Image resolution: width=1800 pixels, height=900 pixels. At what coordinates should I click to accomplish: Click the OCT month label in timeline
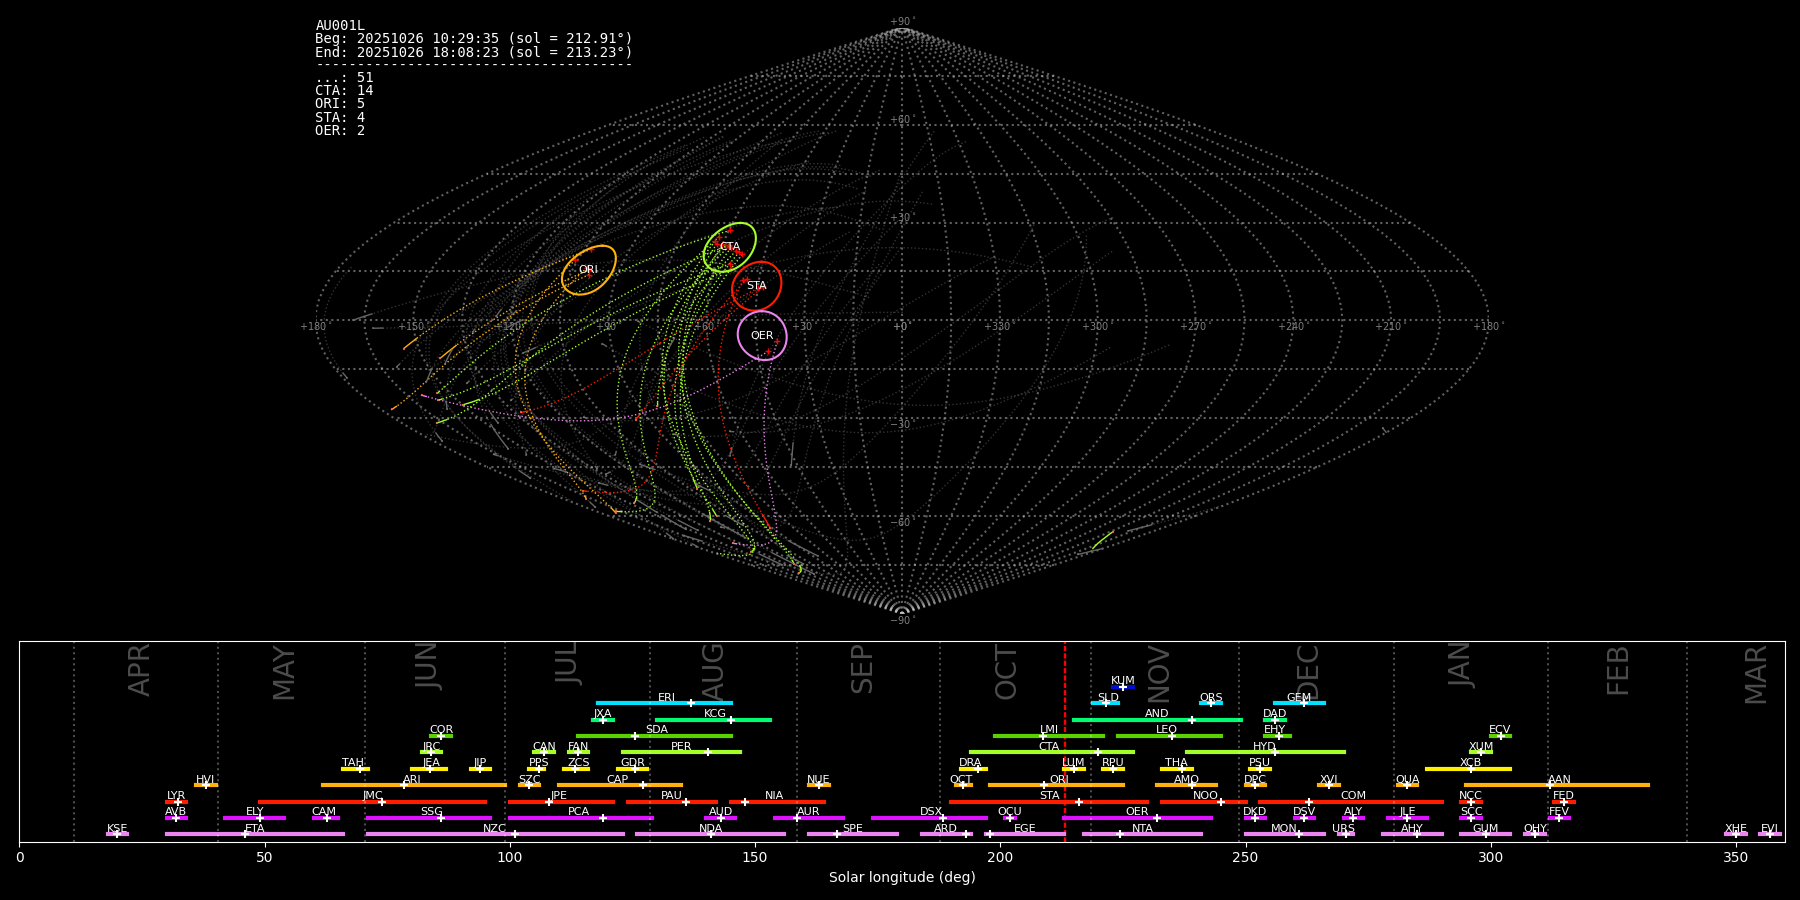pos(1006,672)
